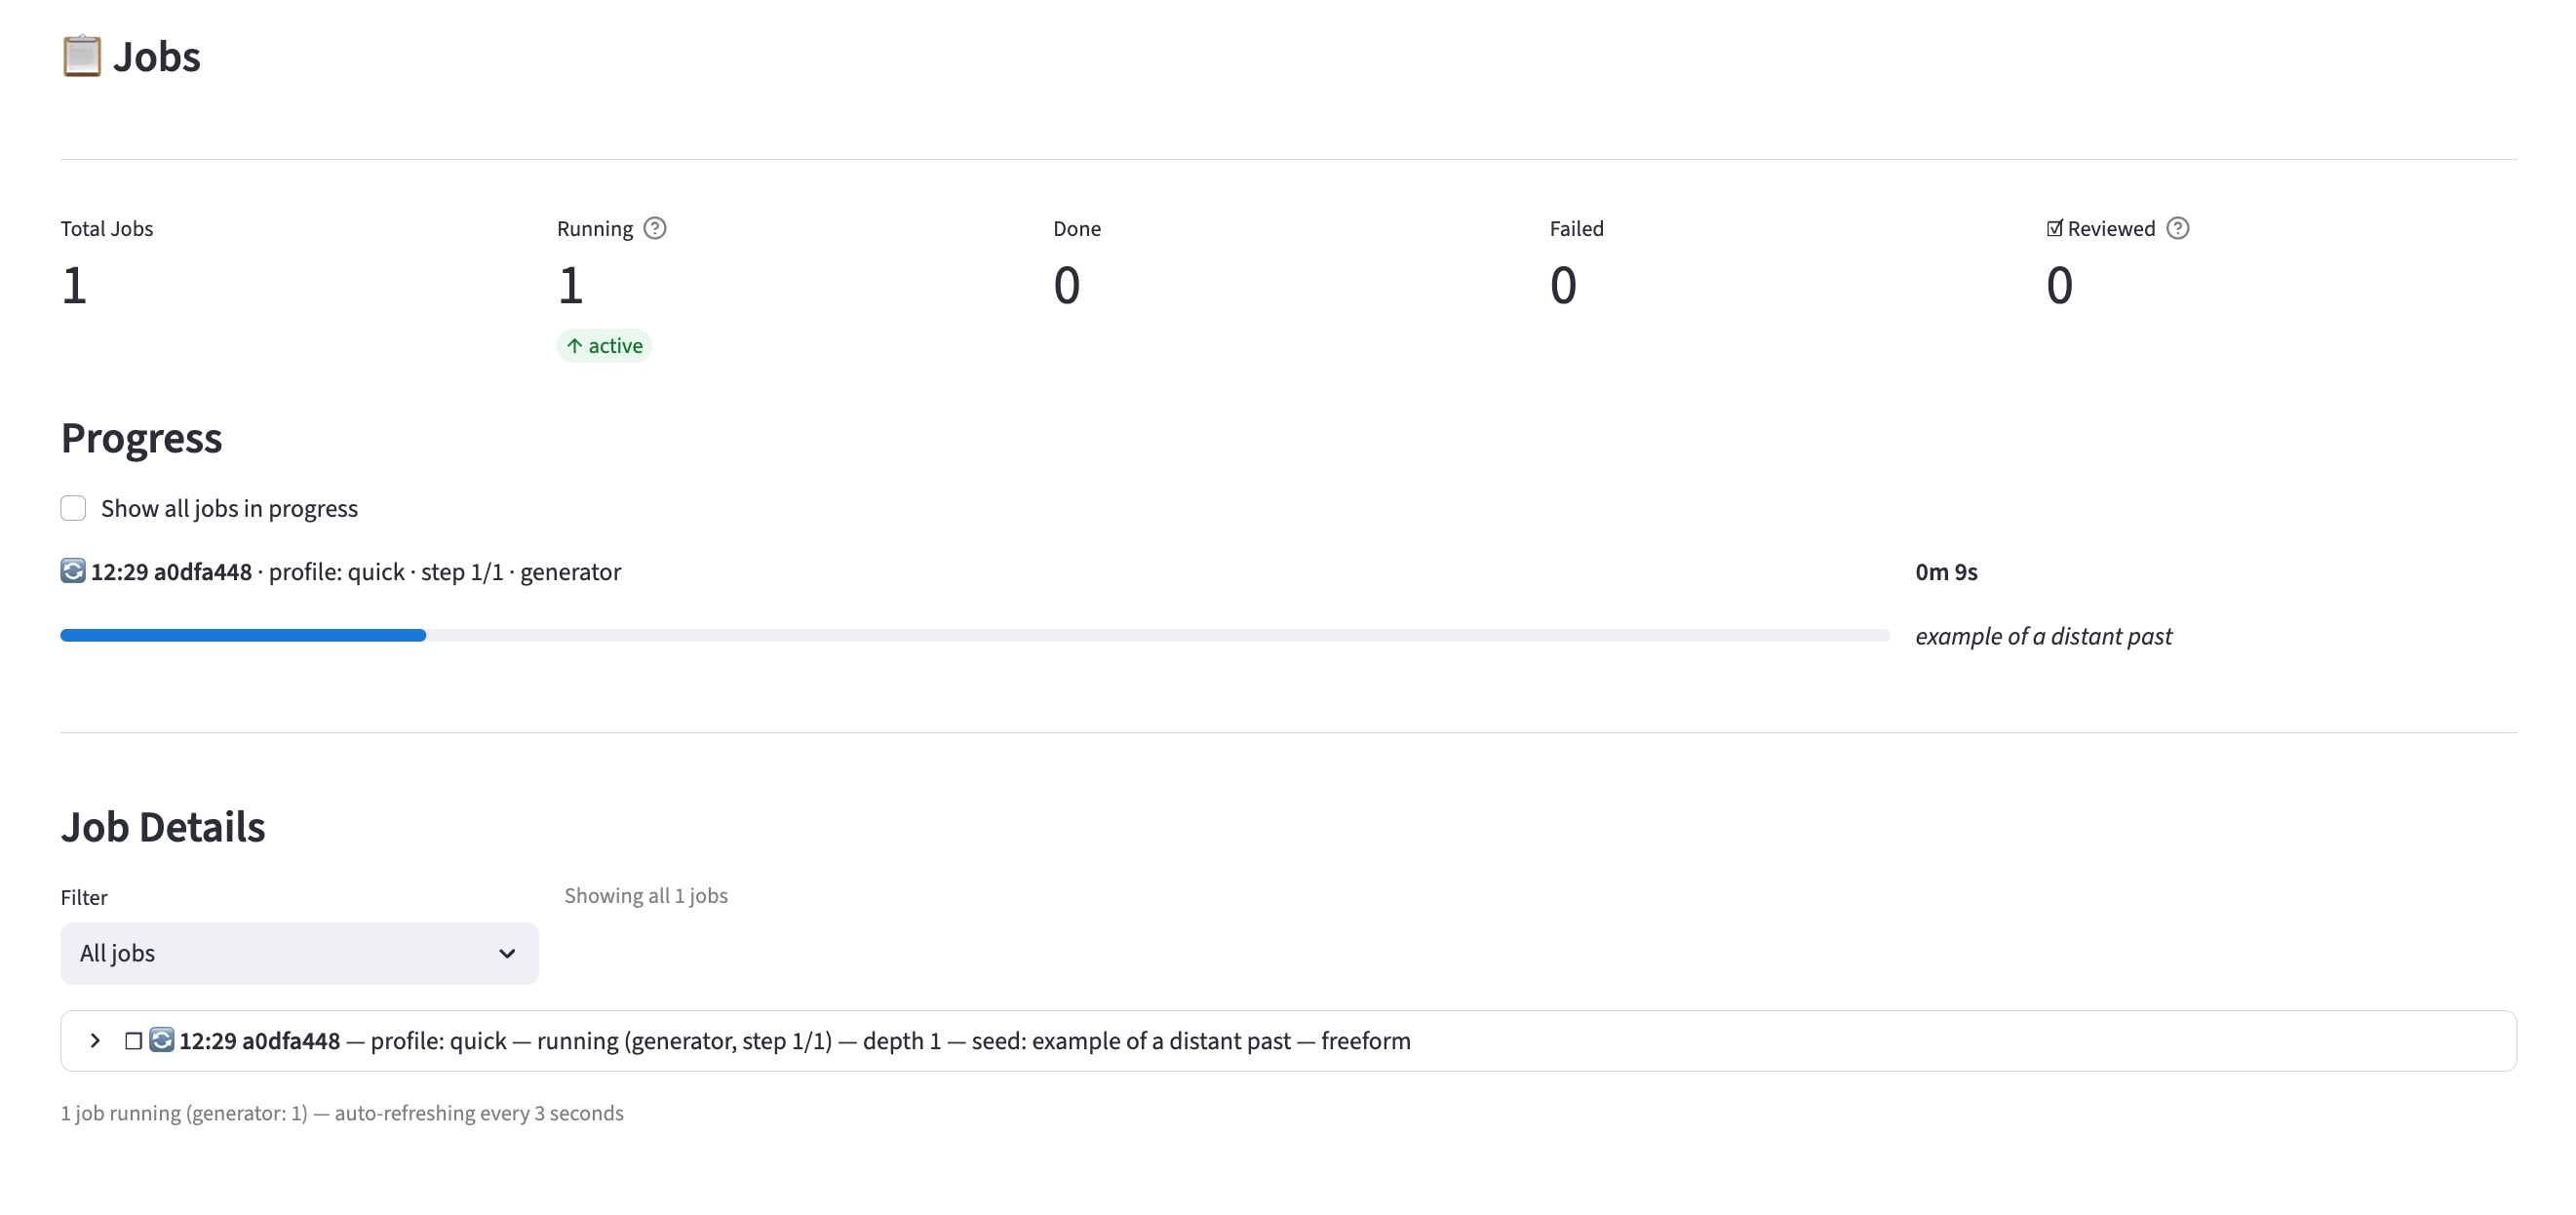Click the Running count metric
2576x1215 pixels.
tap(570, 286)
